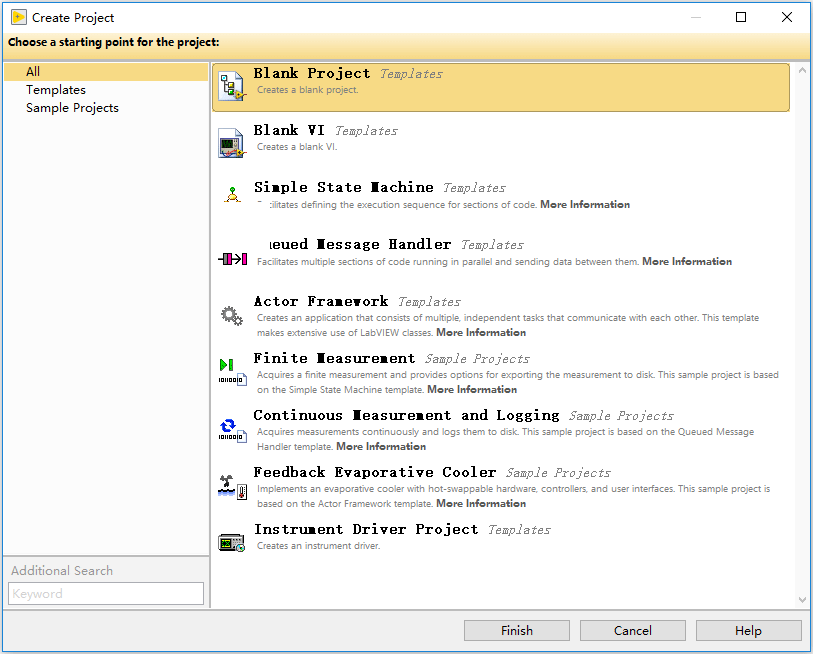This screenshot has width=813, height=654.
Task: Select the Sample Projects category
Action: pyautogui.click(x=73, y=108)
